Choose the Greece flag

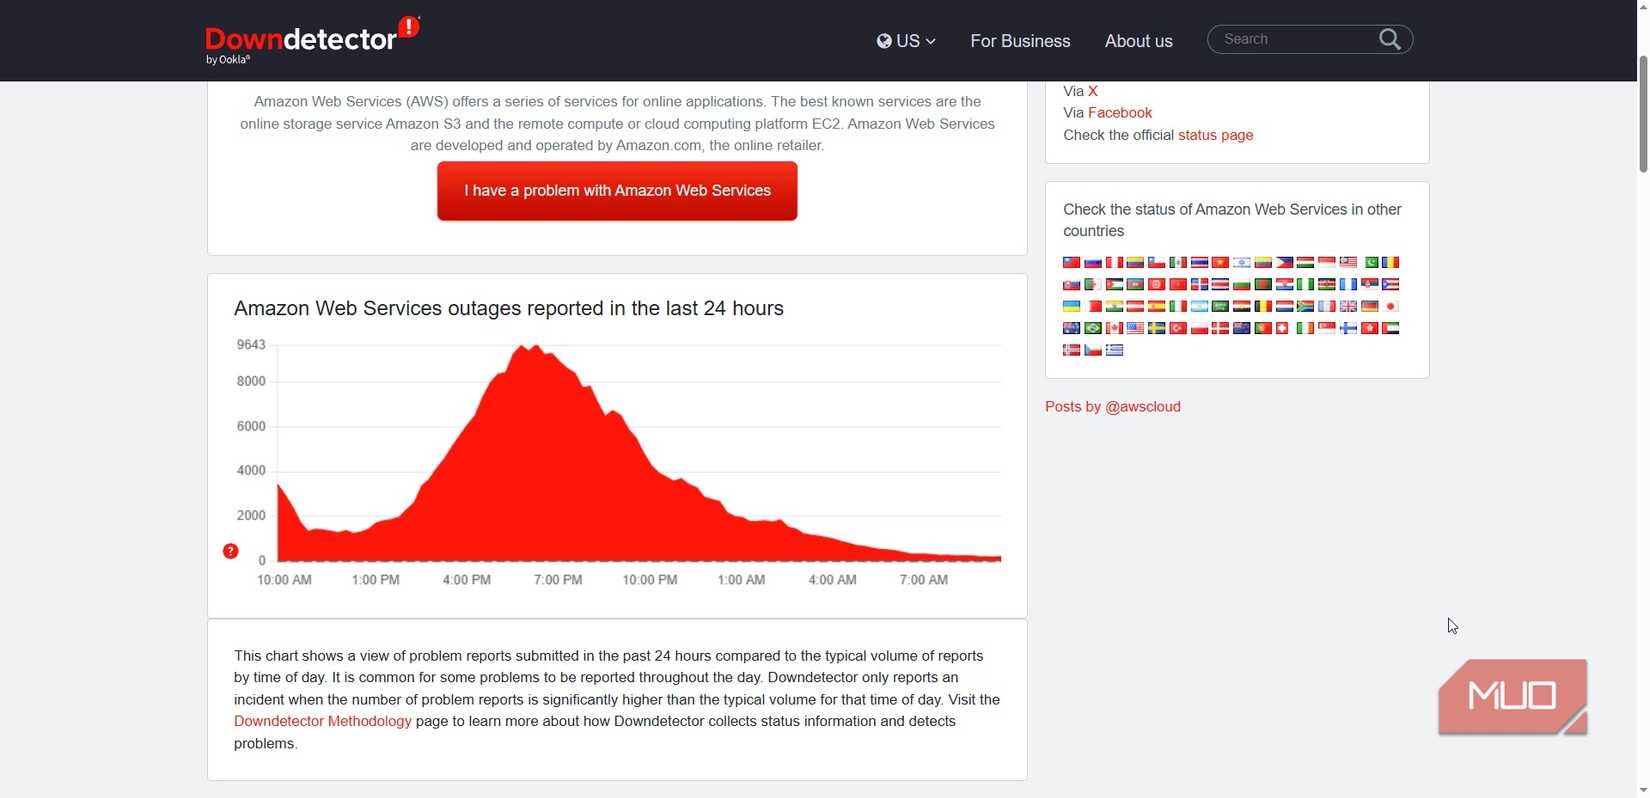tap(1114, 350)
